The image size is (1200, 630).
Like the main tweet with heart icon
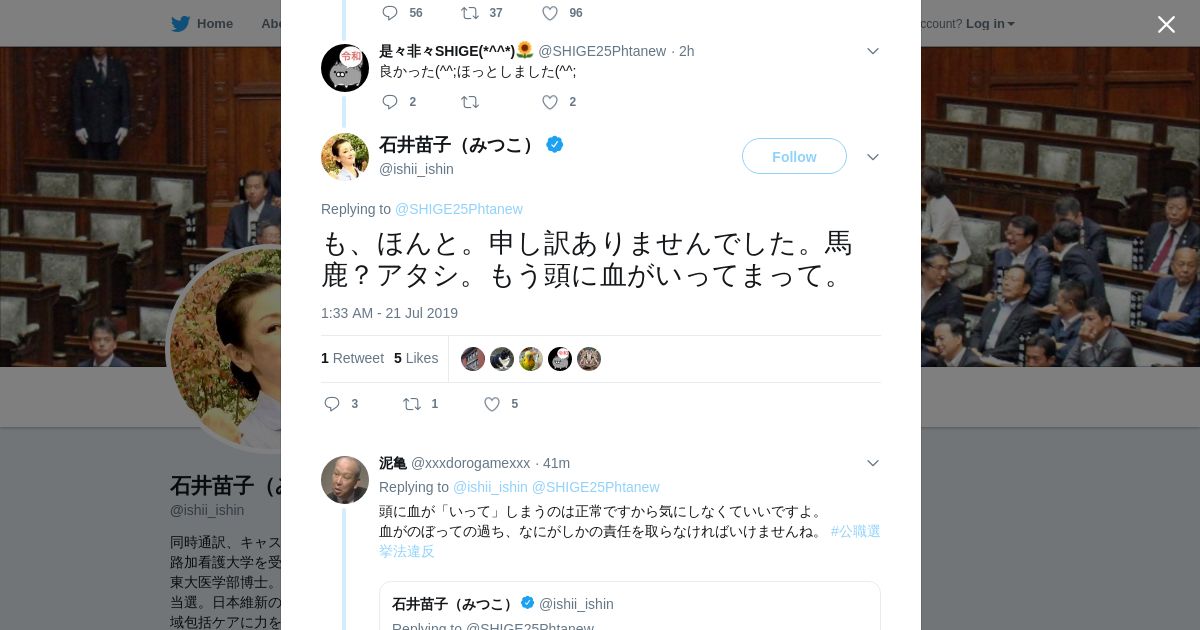[492, 404]
